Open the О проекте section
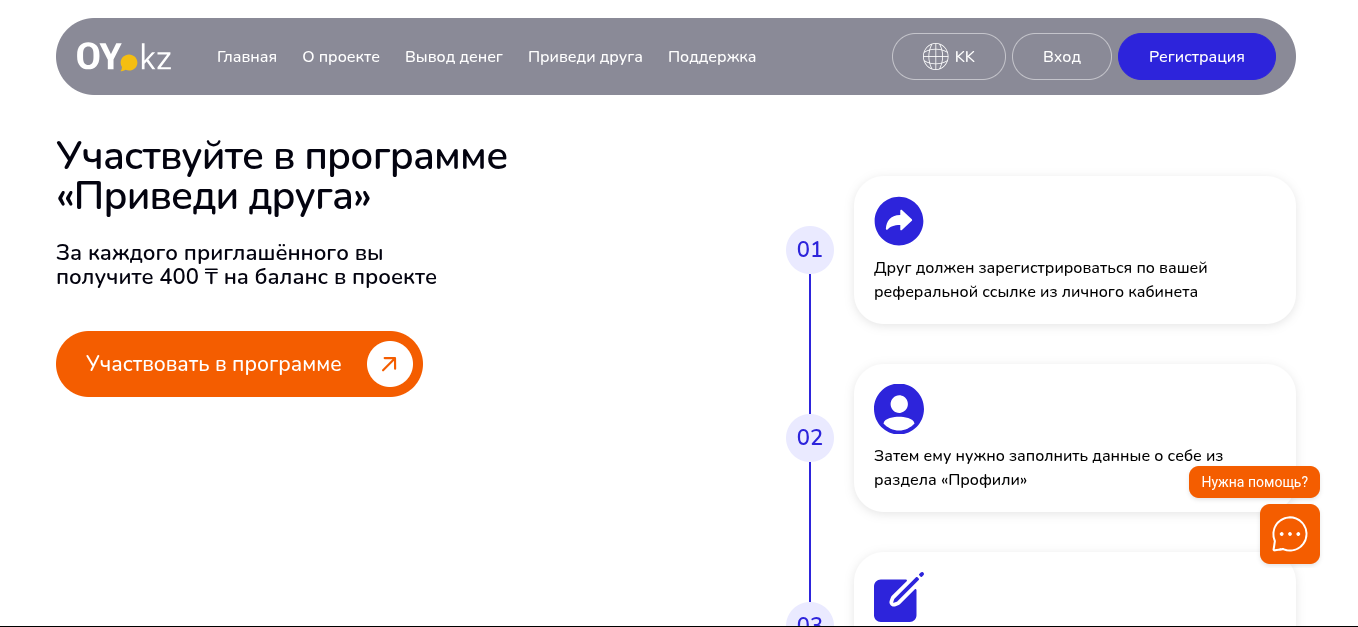Viewport: 1358px width, 627px height. coord(341,57)
